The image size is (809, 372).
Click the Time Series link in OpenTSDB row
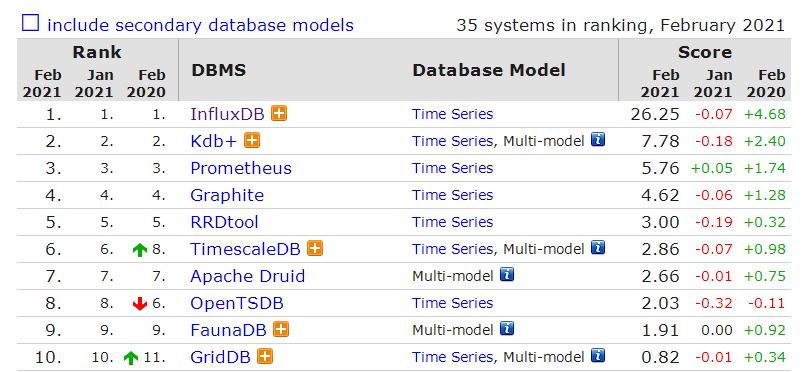(x=452, y=303)
